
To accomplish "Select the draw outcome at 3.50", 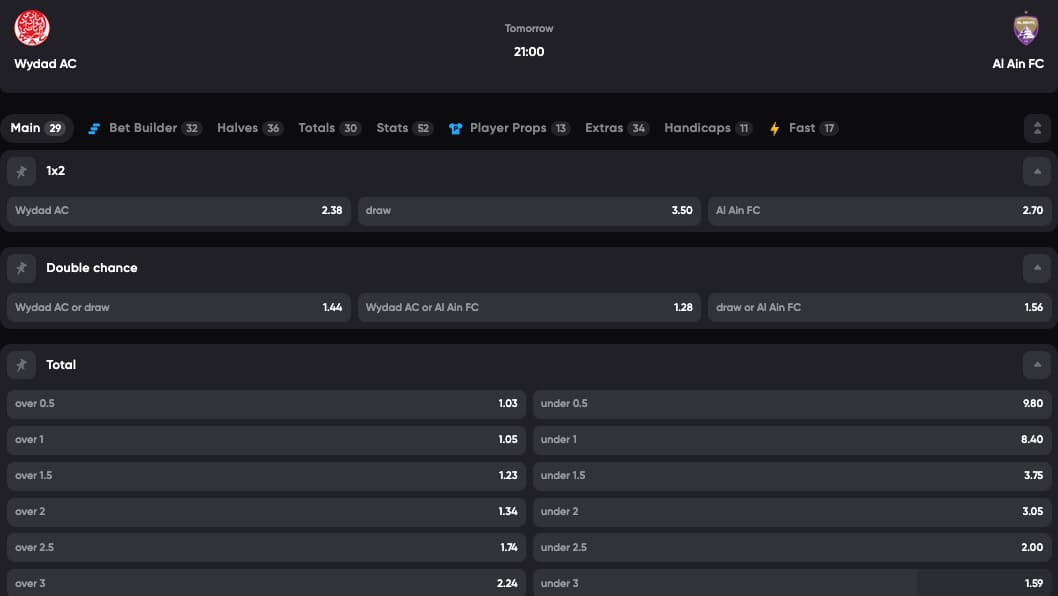I will (x=529, y=211).
